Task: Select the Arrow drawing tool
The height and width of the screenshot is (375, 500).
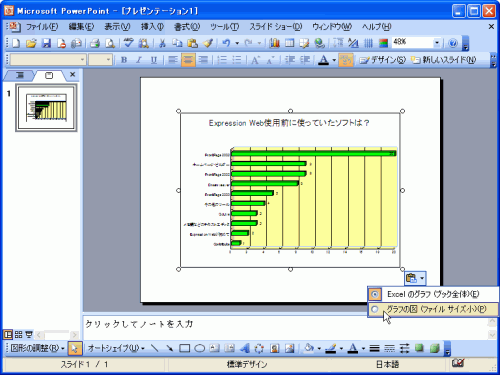Action: pos(170,348)
